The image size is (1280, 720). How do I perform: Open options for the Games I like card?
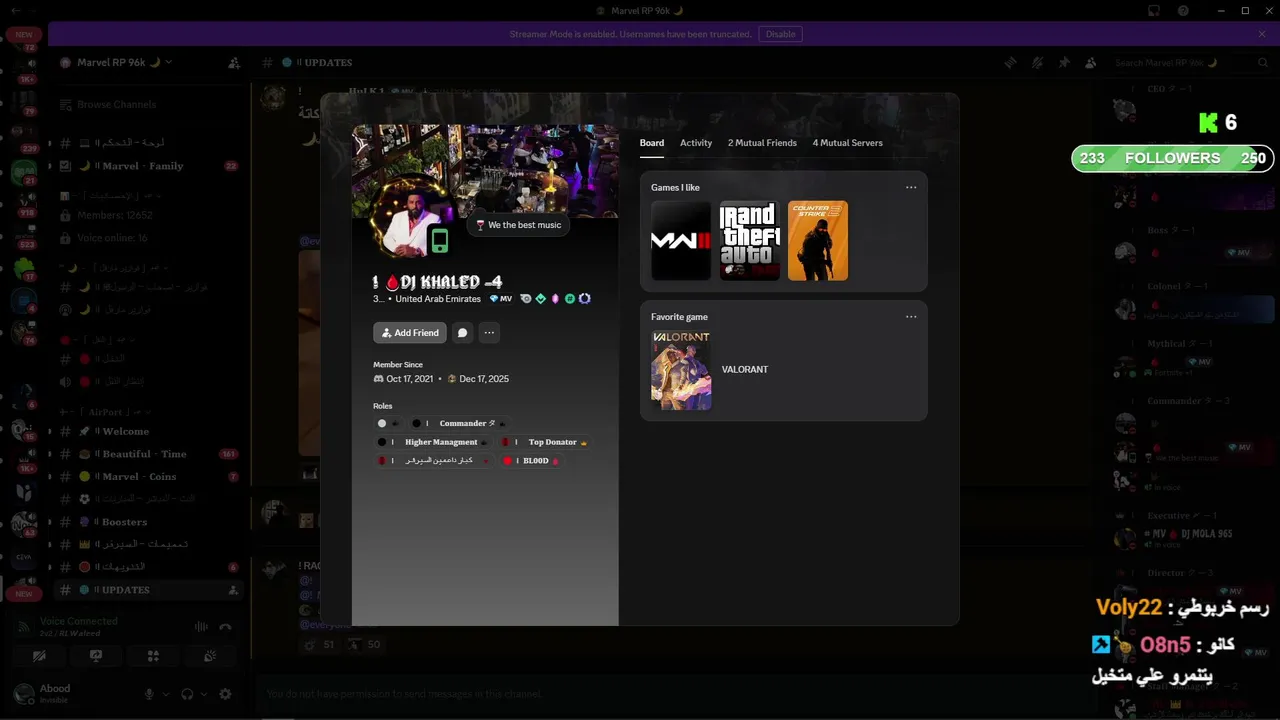(x=911, y=187)
